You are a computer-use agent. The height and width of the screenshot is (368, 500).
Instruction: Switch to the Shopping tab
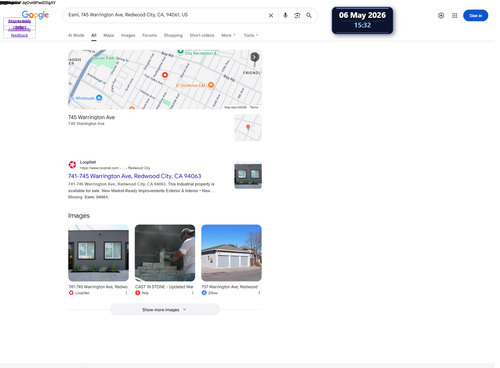point(173,35)
